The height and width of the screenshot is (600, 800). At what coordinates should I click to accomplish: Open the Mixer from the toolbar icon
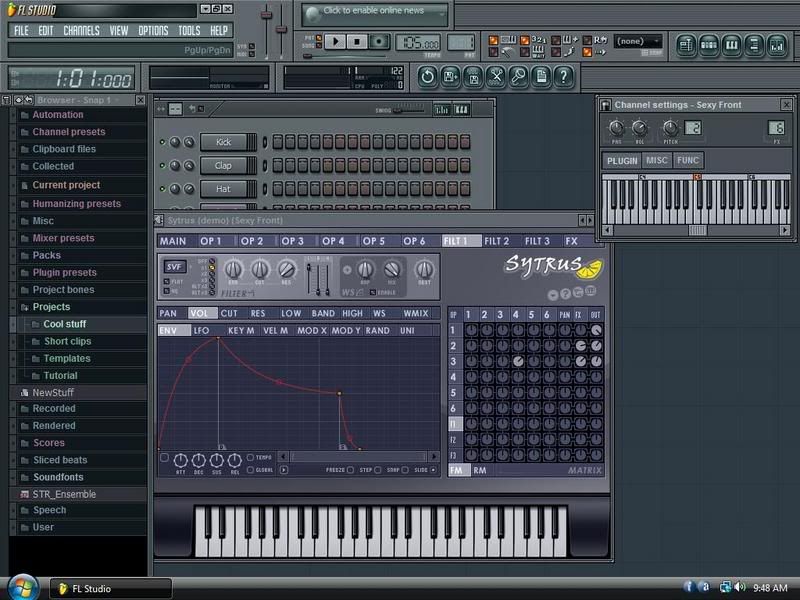tap(777, 46)
